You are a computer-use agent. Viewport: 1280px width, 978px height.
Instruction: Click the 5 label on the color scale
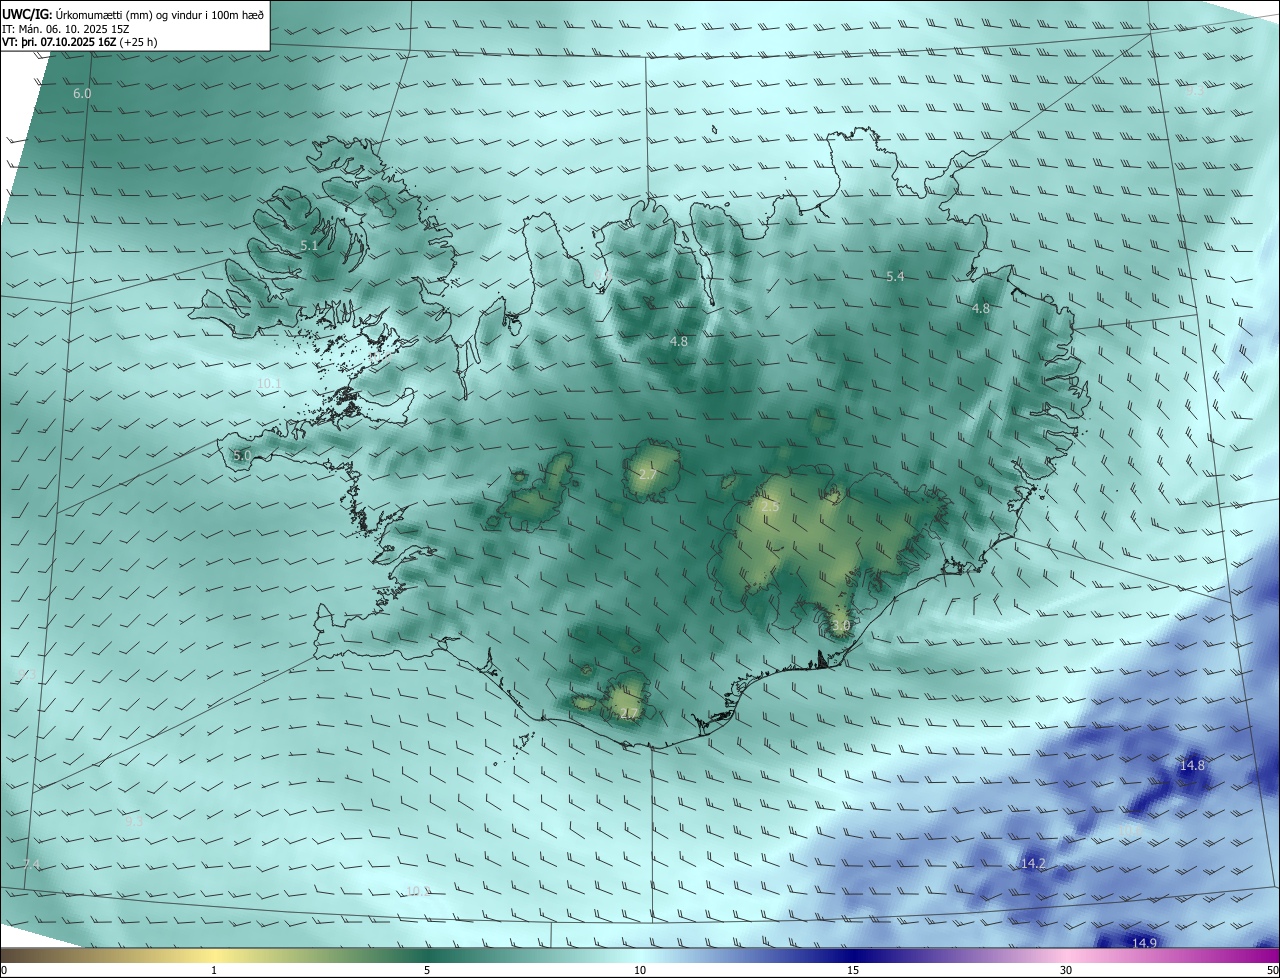click(x=427, y=970)
